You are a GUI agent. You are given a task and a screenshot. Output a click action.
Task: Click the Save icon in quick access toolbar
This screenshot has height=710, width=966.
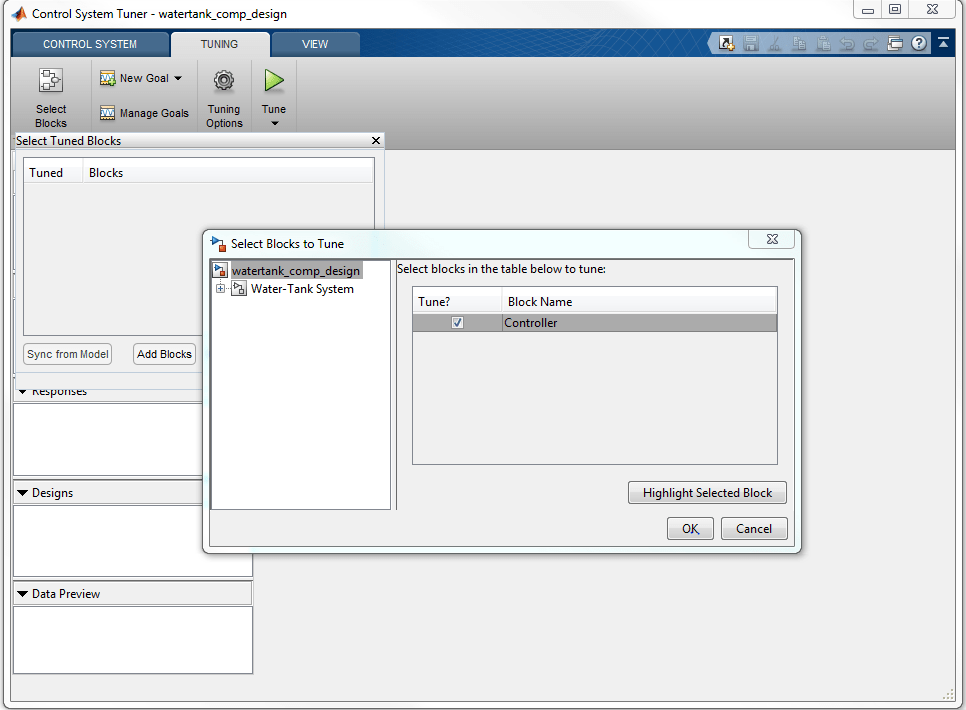(750, 43)
